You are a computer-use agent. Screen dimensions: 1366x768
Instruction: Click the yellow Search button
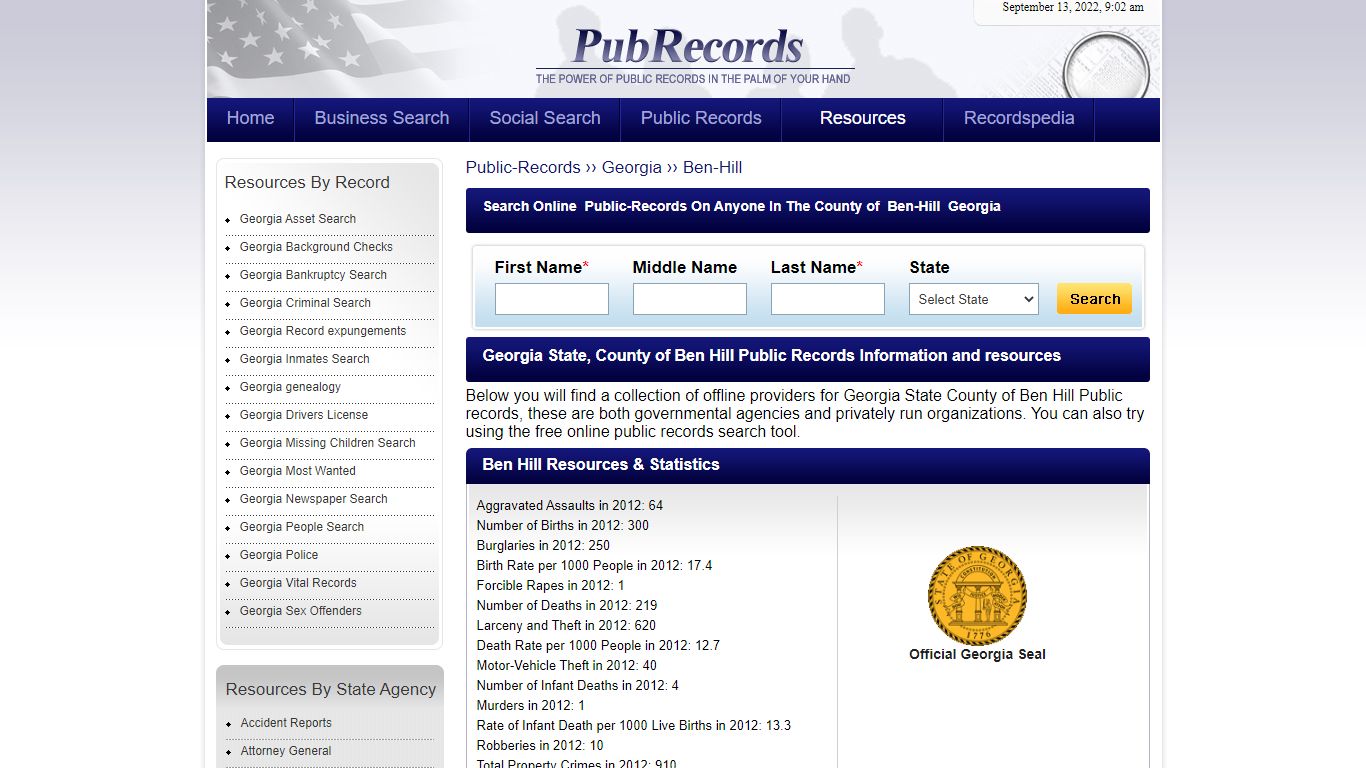coord(1095,299)
